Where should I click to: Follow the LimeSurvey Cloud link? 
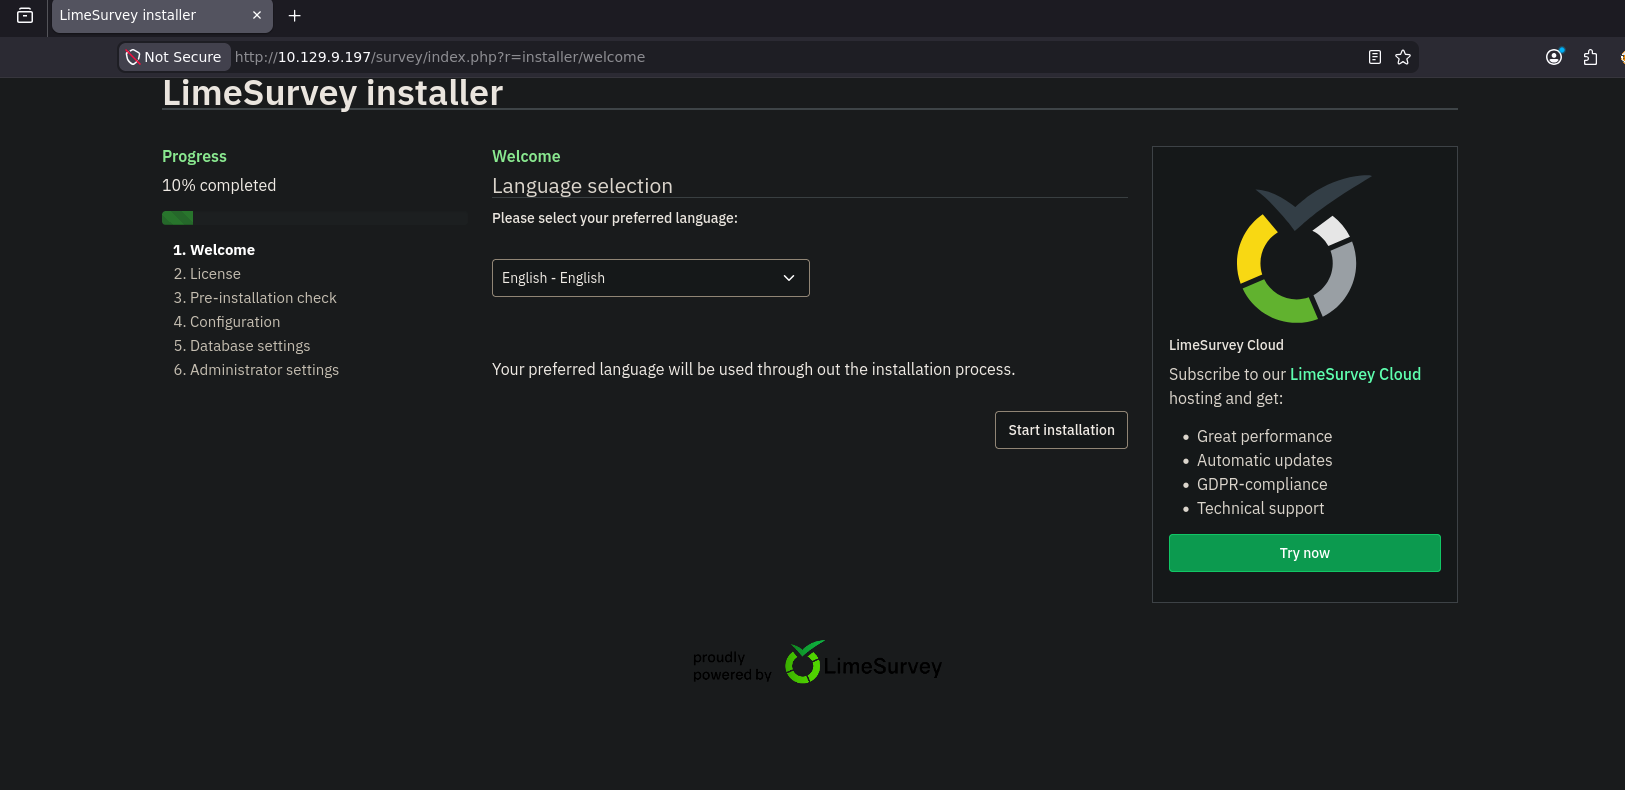1355,374
